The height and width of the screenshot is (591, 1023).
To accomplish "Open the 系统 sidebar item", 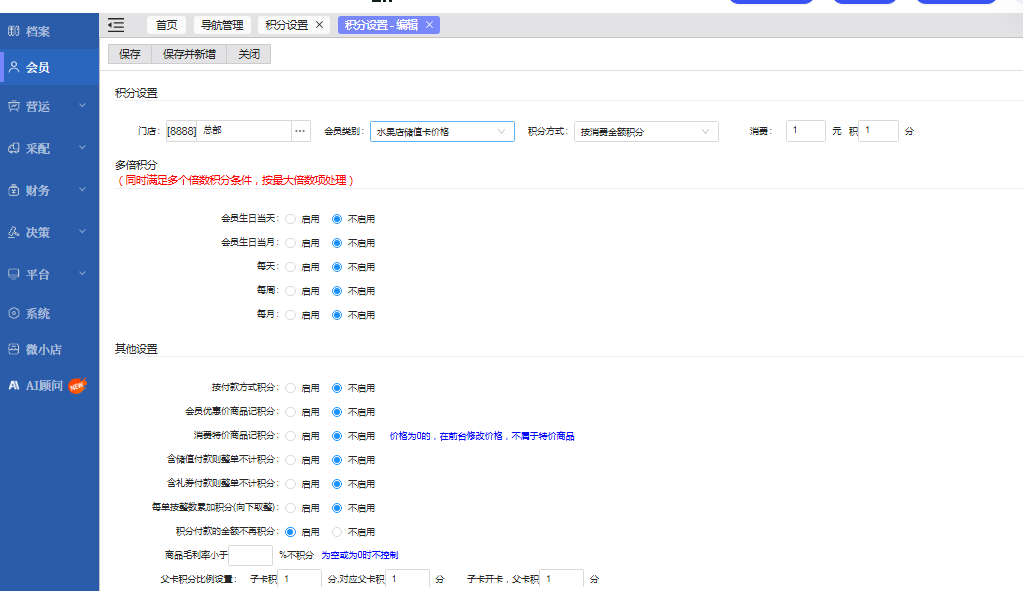I will tap(50, 314).
